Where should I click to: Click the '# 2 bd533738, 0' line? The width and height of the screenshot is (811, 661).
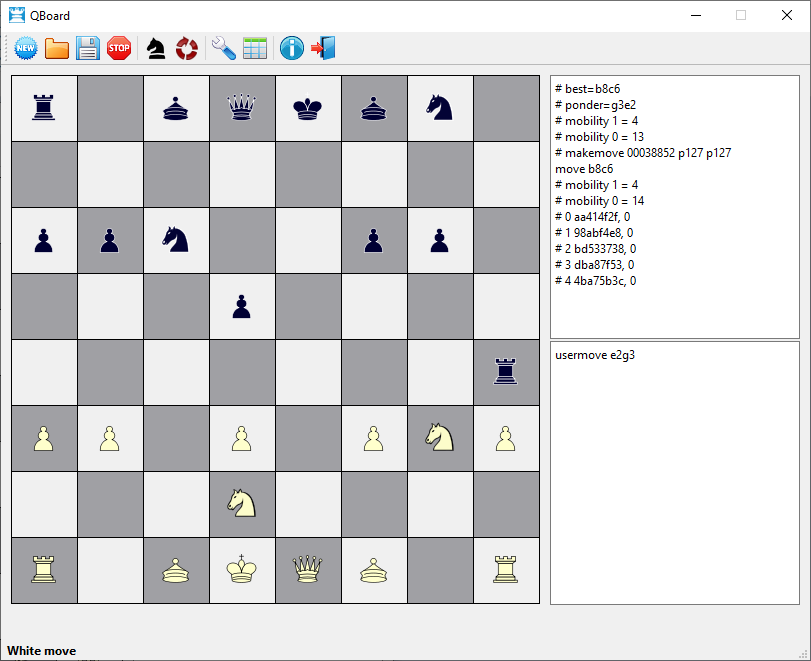[x=596, y=249]
